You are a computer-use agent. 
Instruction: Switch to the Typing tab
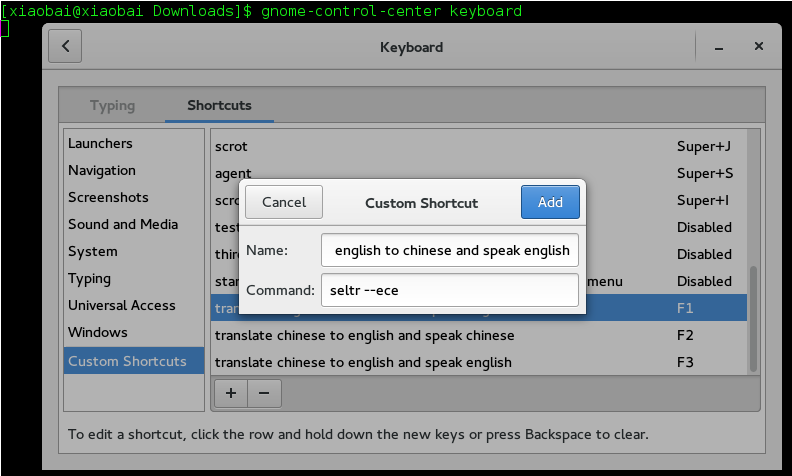pos(113,105)
